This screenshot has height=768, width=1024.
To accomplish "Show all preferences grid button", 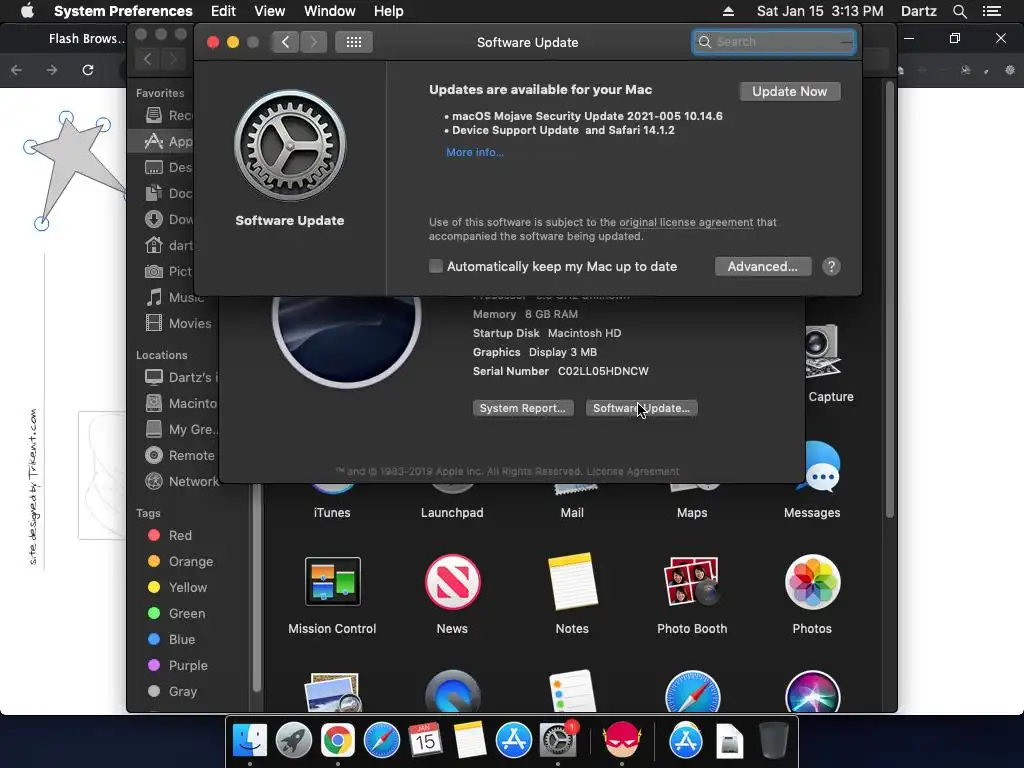I will tap(354, 42).
